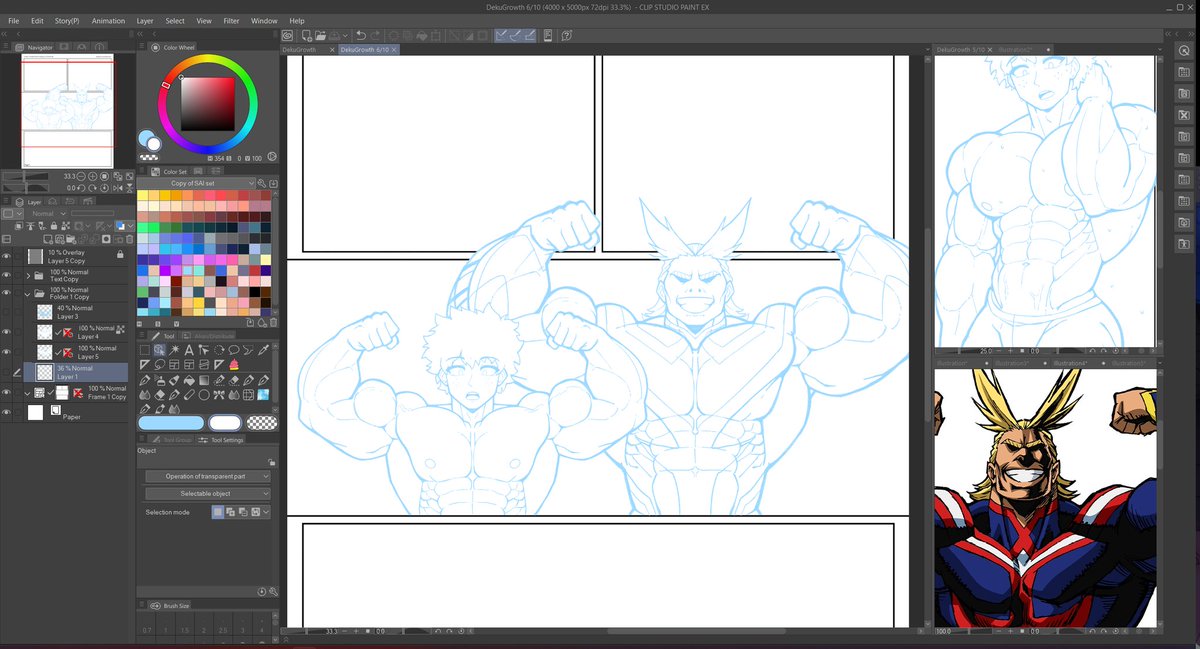The height and width of the screenshot is (649, 1200).
Task: Select the red Decoration brush tool
Action: (234, 365)
